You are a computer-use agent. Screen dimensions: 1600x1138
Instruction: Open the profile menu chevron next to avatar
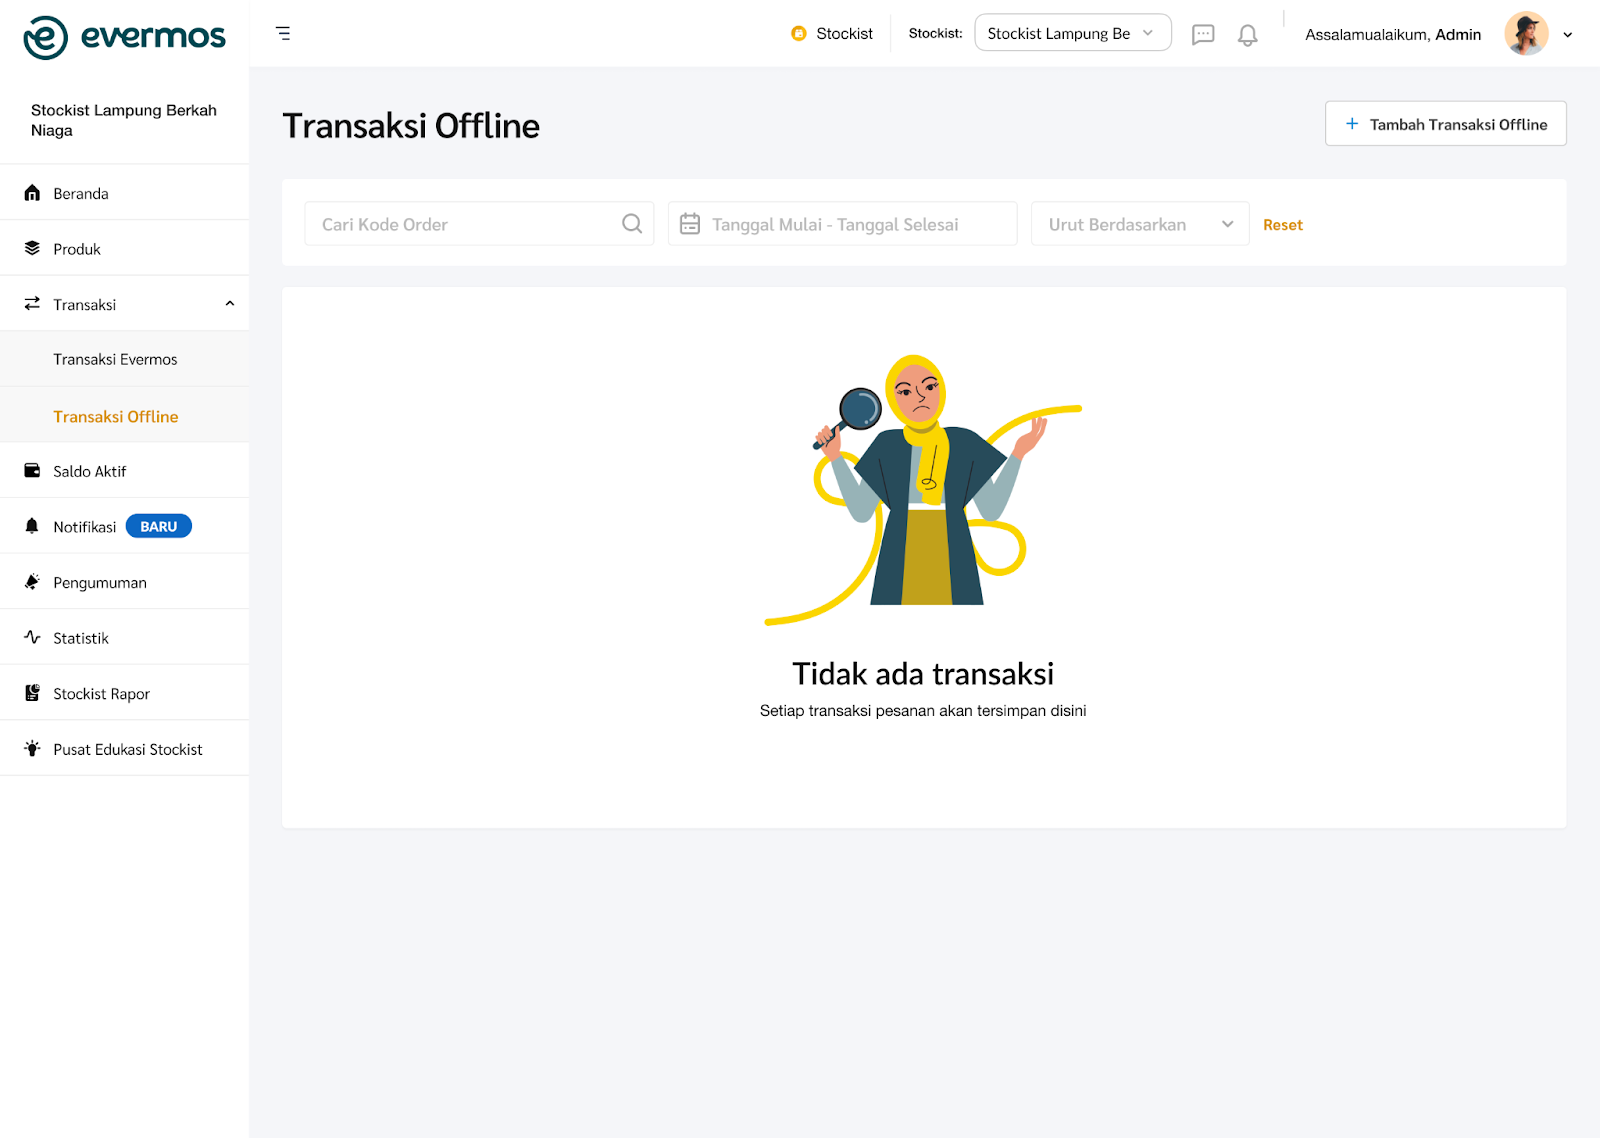[1568, 35]
